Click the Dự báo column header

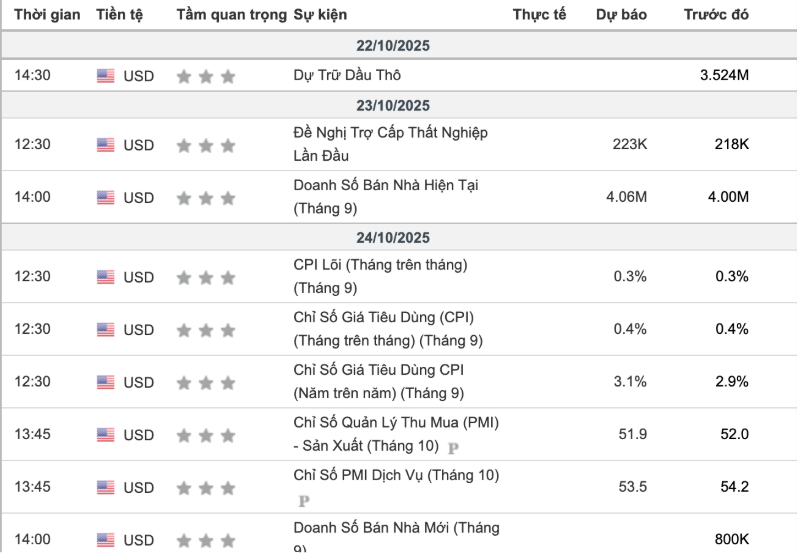[621, 15]
